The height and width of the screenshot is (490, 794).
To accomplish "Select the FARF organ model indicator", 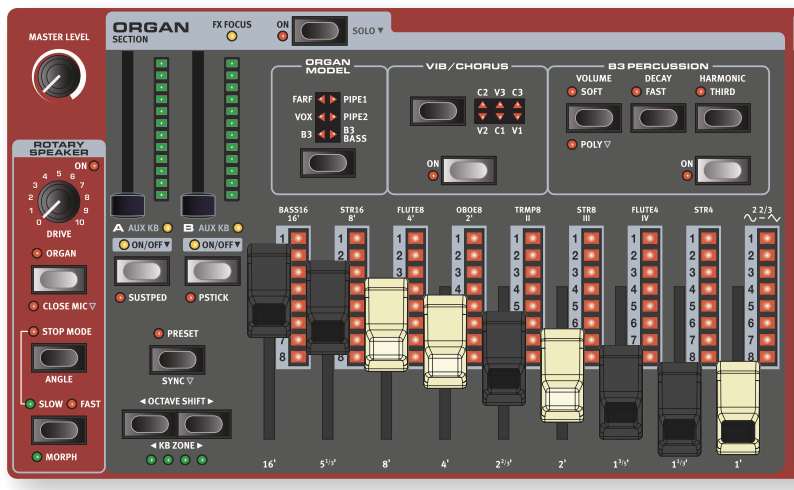I will tap(322, 100).
